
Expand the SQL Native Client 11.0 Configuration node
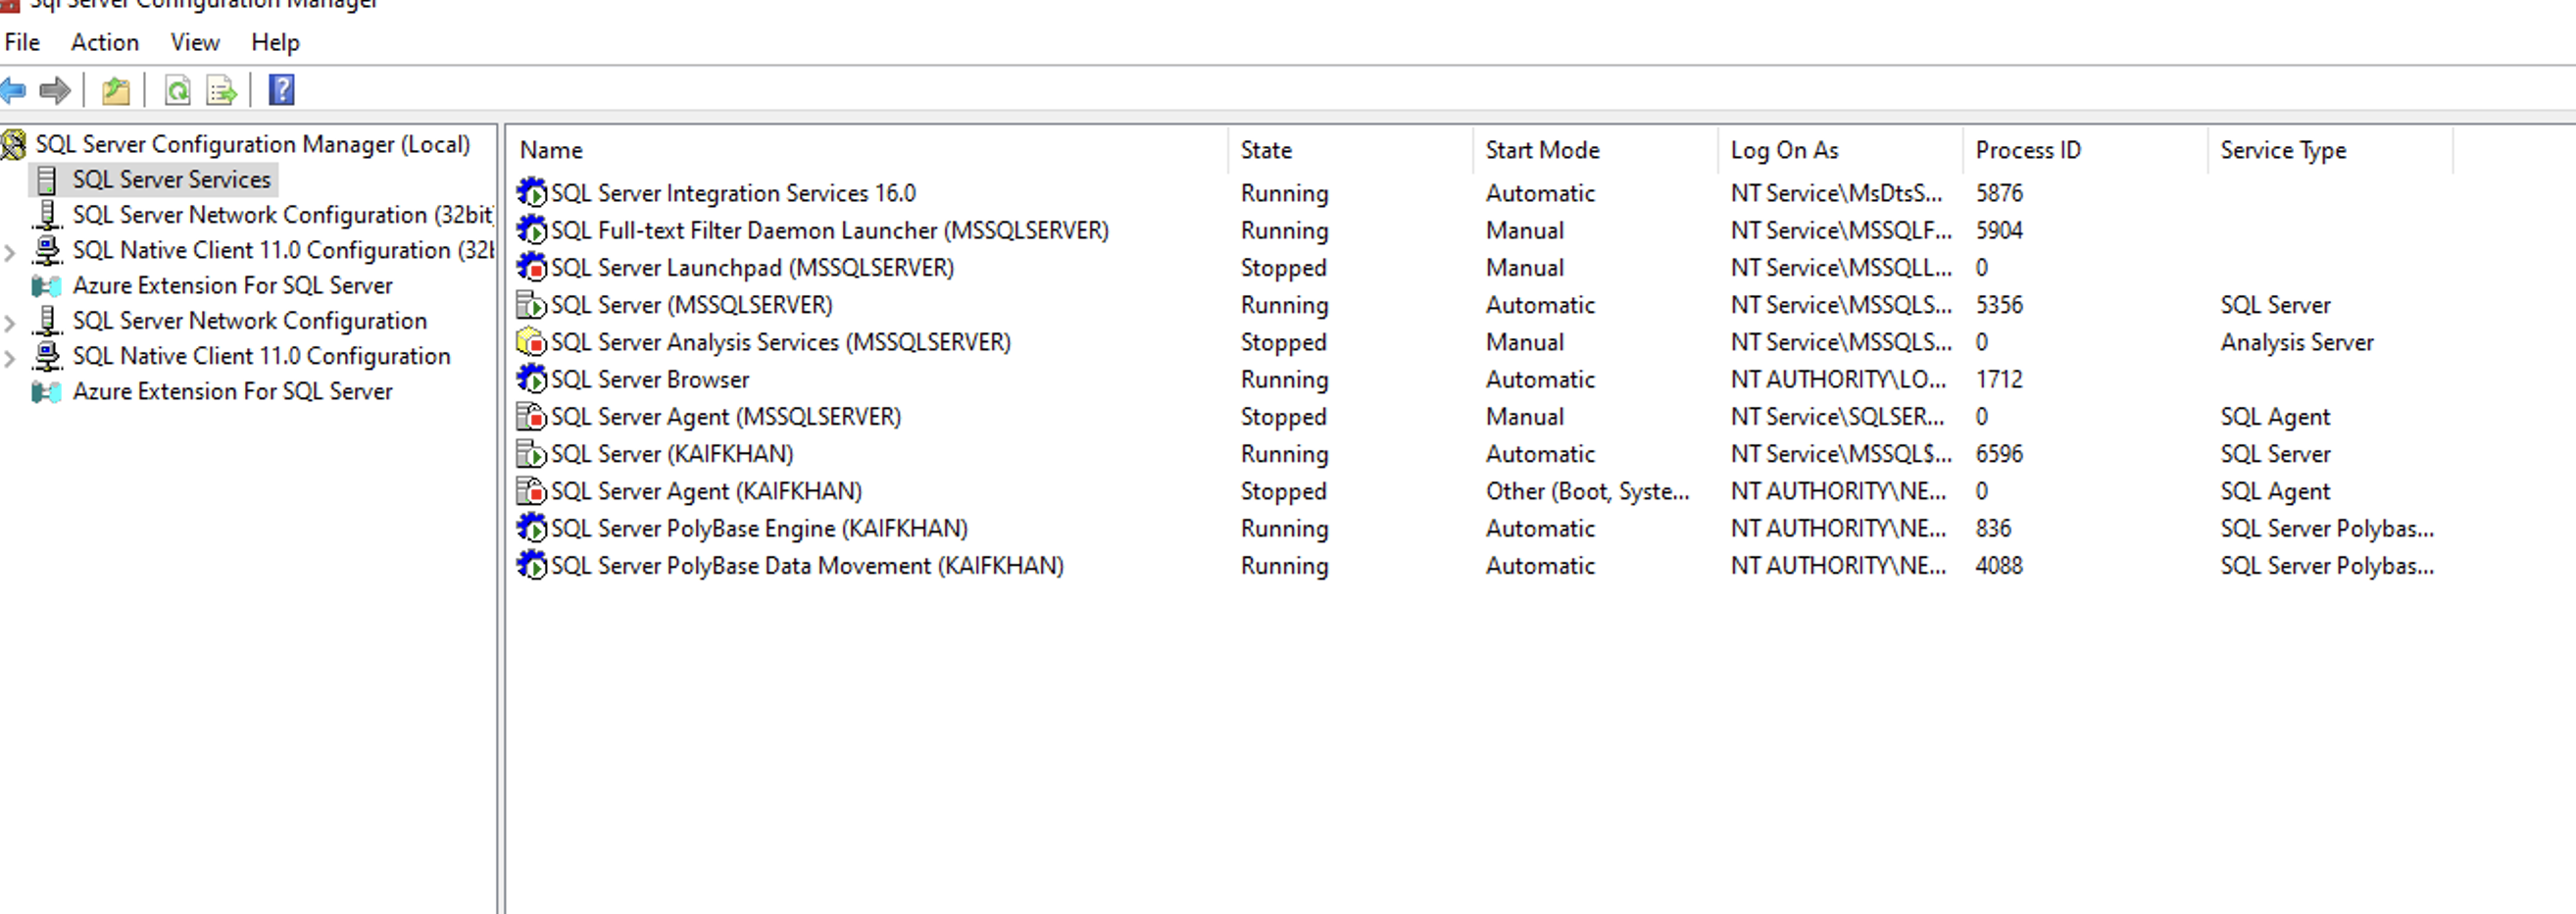tap(10, 358)
